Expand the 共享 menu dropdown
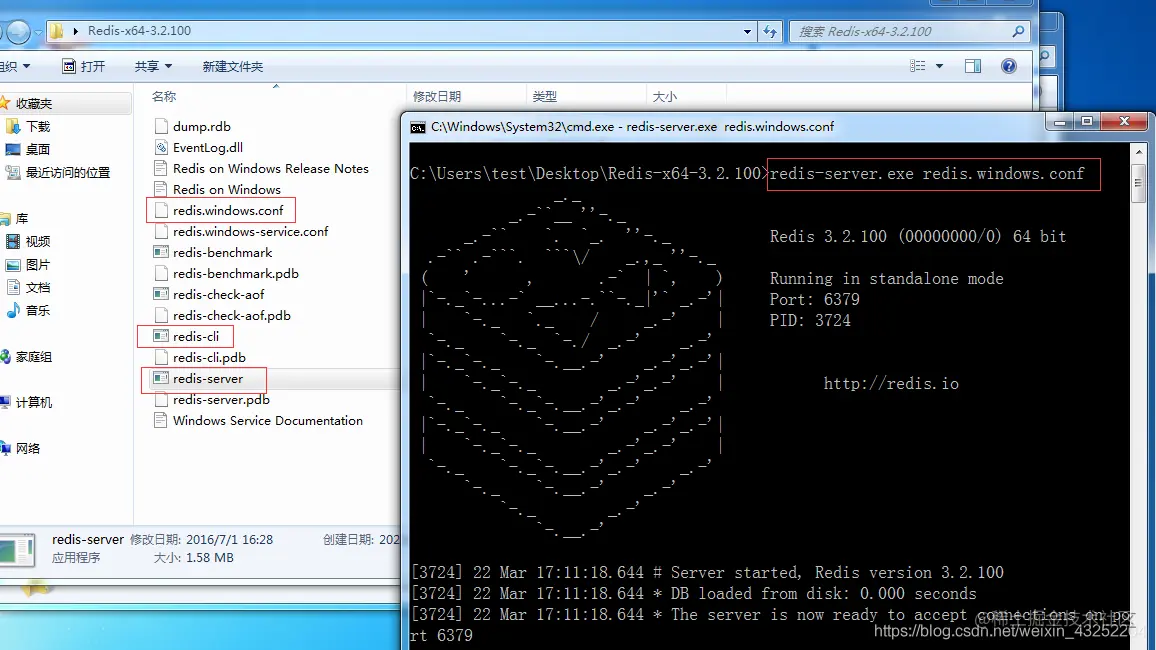This screenshot has width=1156, height=650. click(x=153, y=66)
